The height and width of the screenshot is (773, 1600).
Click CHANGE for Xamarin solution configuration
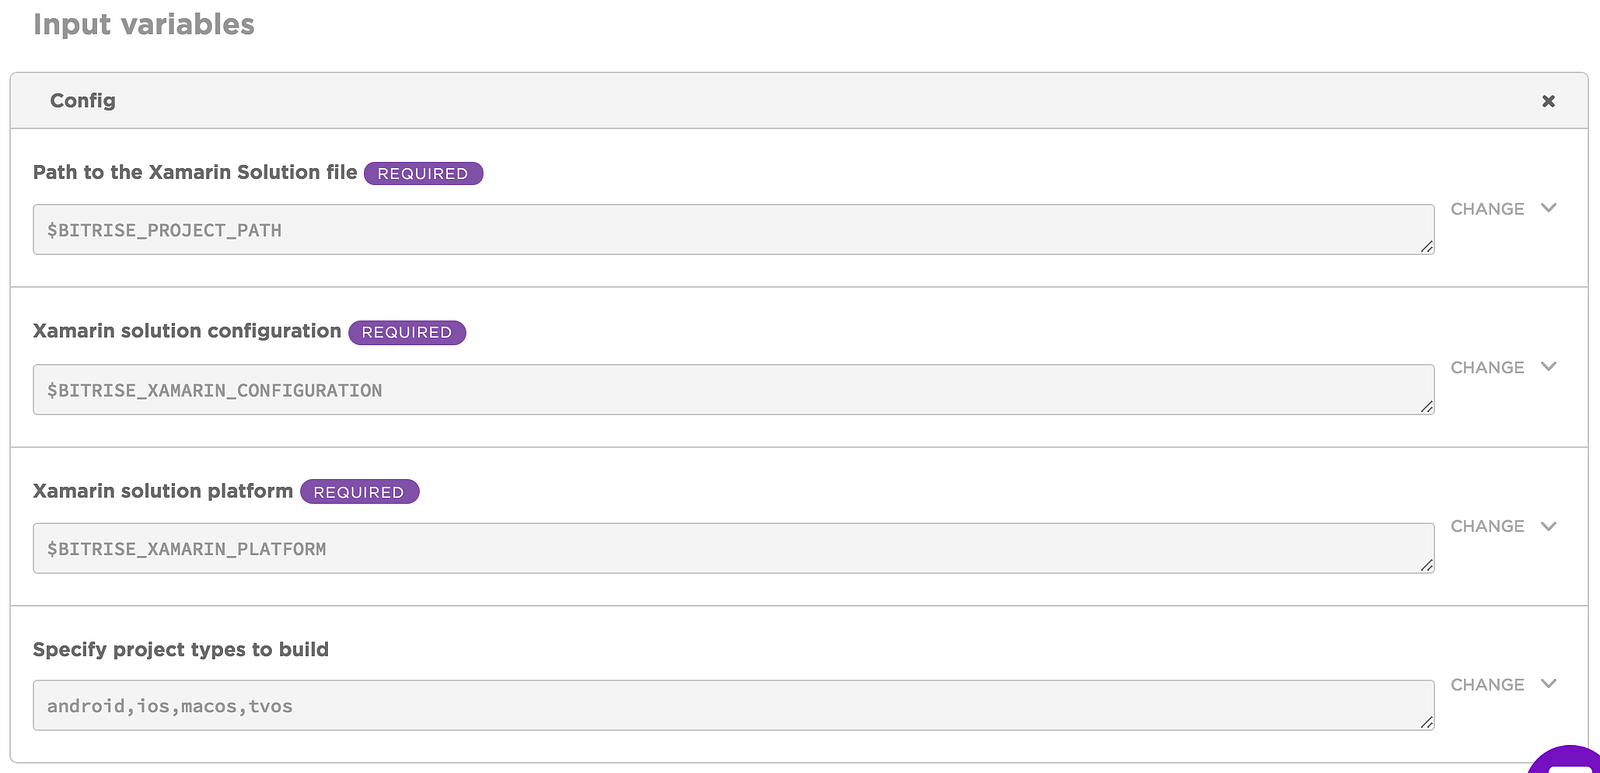[1487, 368]
